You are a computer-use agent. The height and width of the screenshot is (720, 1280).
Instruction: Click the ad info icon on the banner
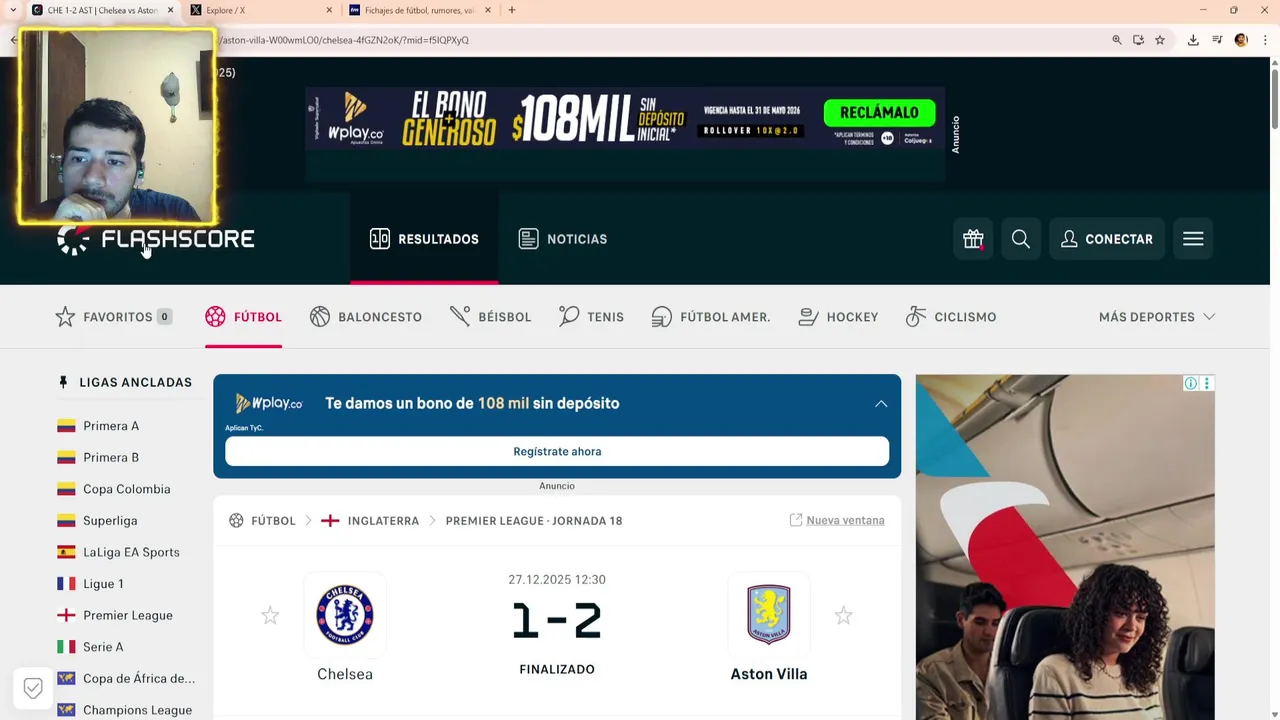click(1191, 383)
